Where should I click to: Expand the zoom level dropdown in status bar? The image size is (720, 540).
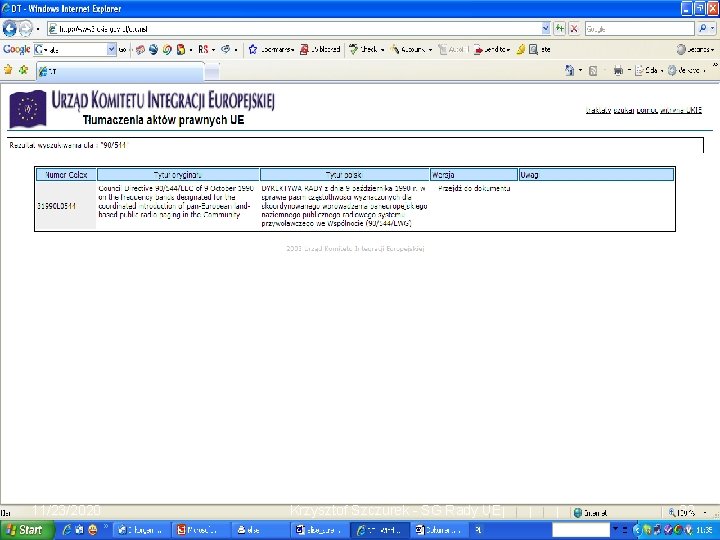coord(705,512)
